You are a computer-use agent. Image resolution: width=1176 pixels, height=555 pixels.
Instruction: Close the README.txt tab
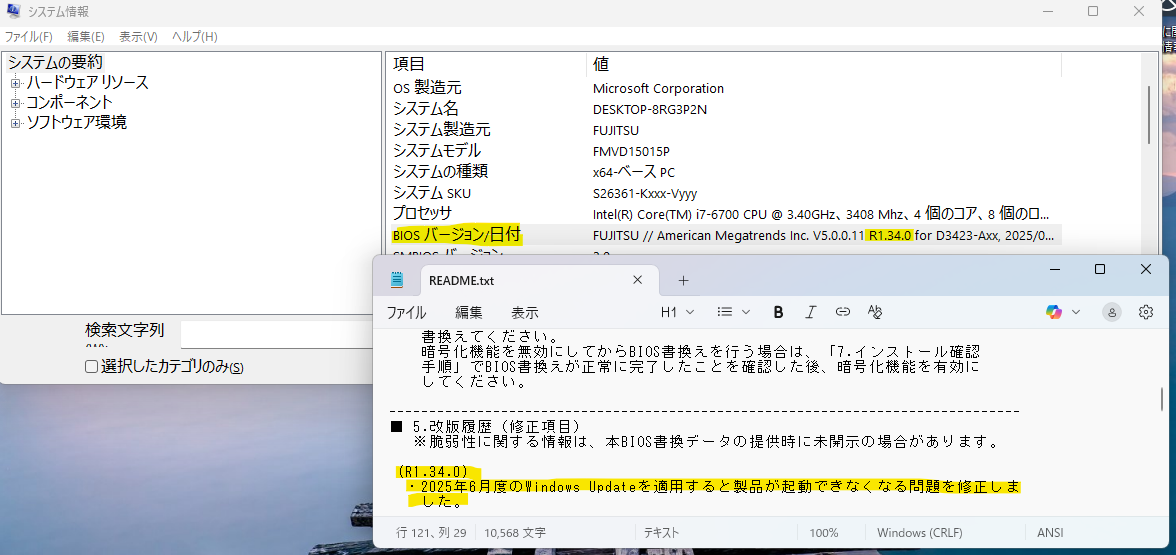[638, 280]
